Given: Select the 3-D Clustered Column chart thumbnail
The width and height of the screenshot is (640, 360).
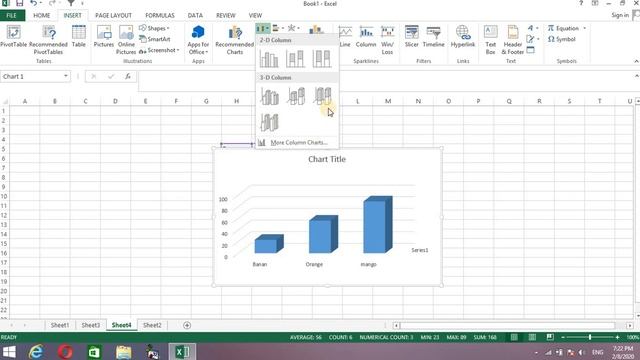Looking at the screenshot, I should click(269, 96).
